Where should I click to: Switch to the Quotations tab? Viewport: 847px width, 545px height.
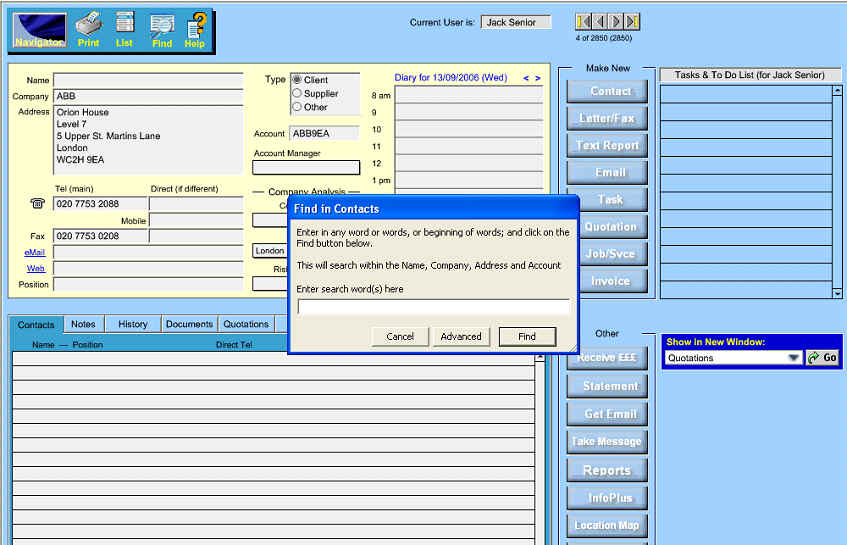pyautogui.click(x=246, y=324)
